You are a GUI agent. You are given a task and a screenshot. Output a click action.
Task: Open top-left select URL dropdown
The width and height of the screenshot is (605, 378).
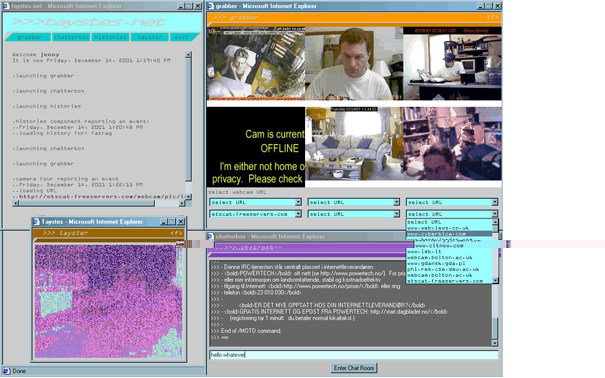255,202
